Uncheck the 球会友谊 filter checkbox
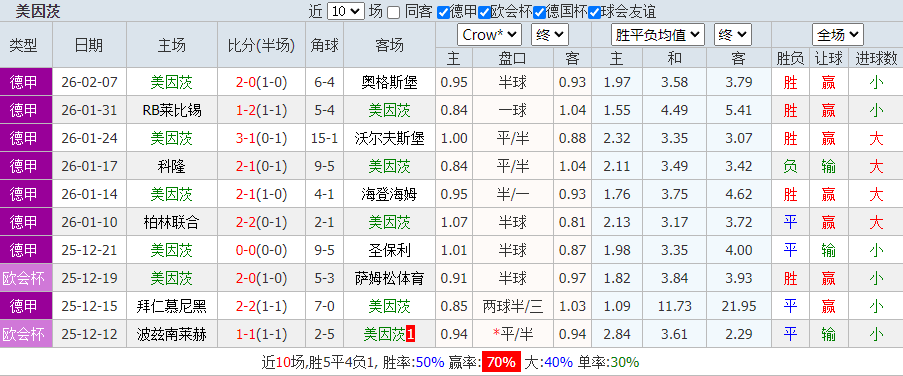 coord(594,12)
